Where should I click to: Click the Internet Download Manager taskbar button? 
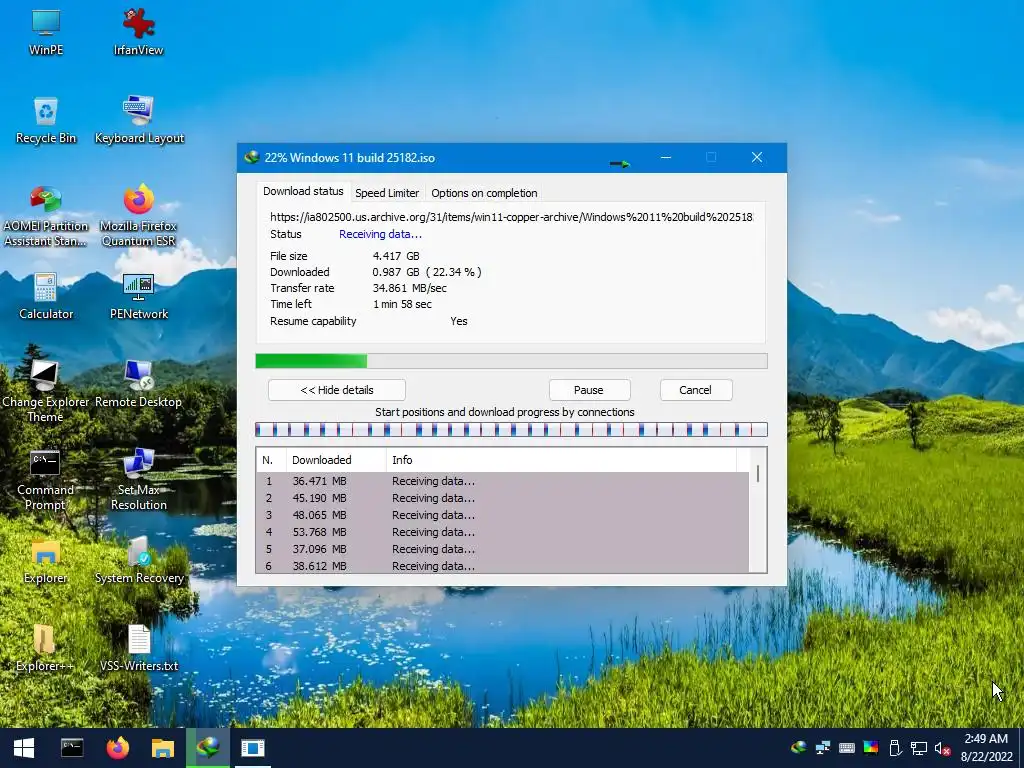[208, 748]
